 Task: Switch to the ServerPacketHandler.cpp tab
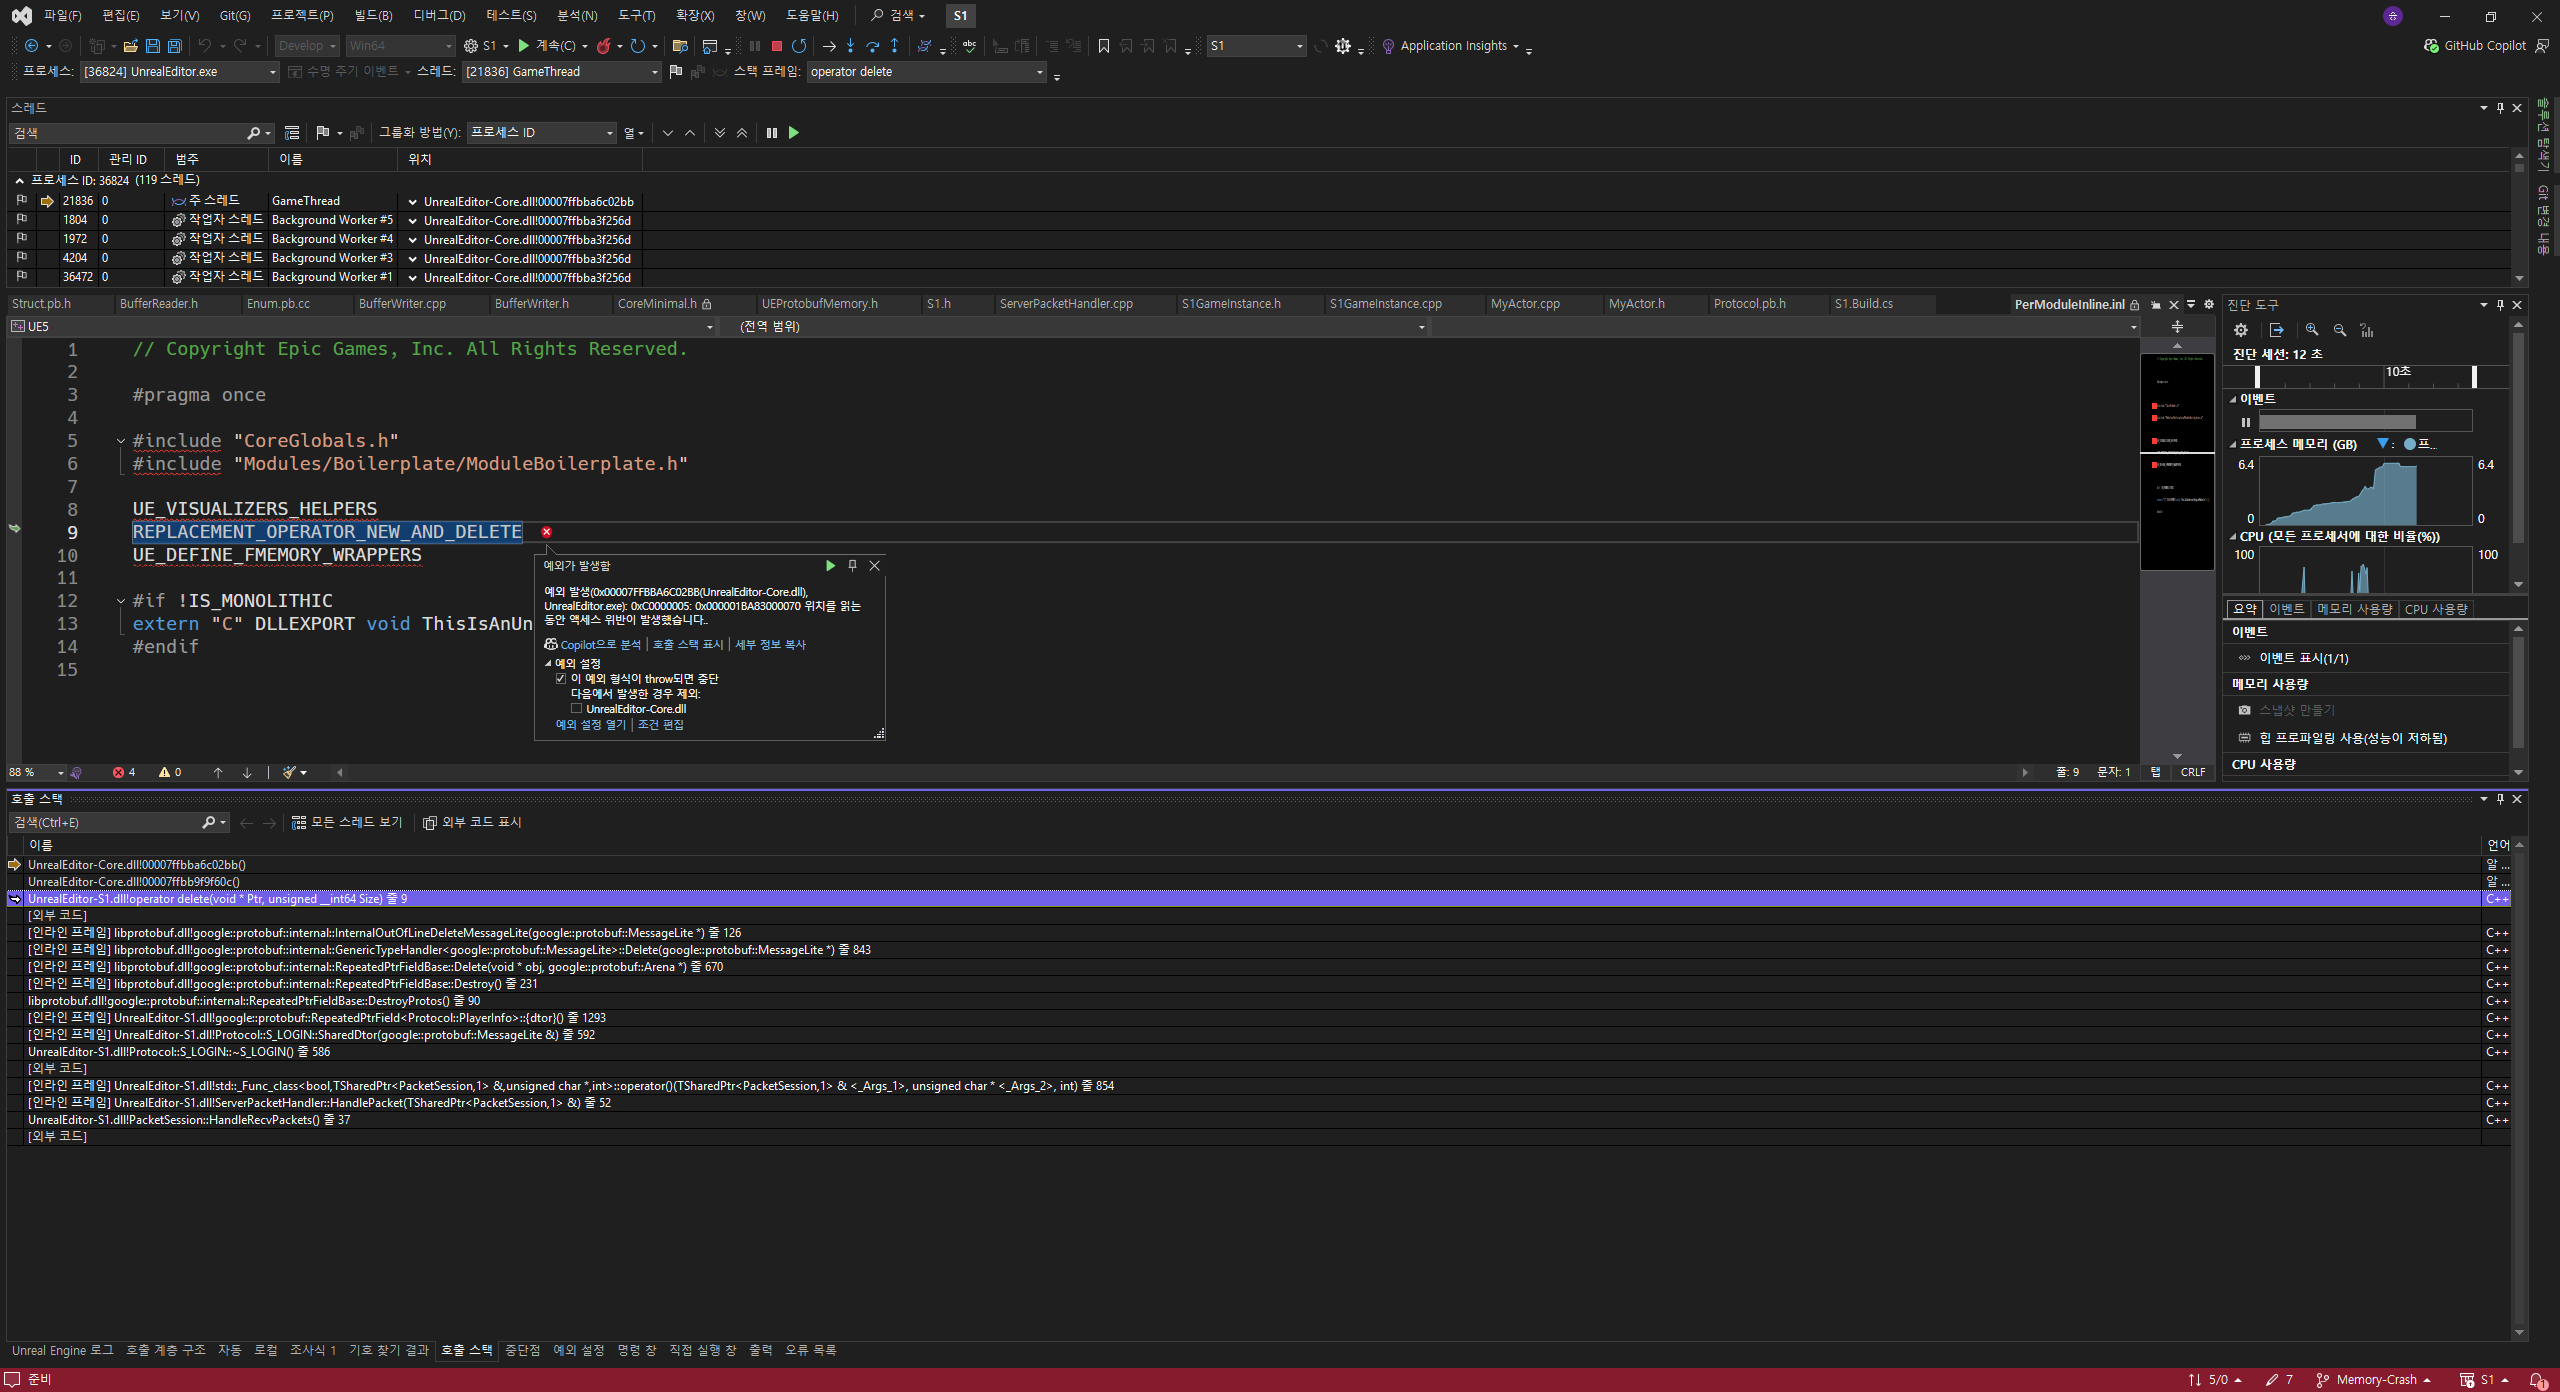click(x=1066, y=304)
